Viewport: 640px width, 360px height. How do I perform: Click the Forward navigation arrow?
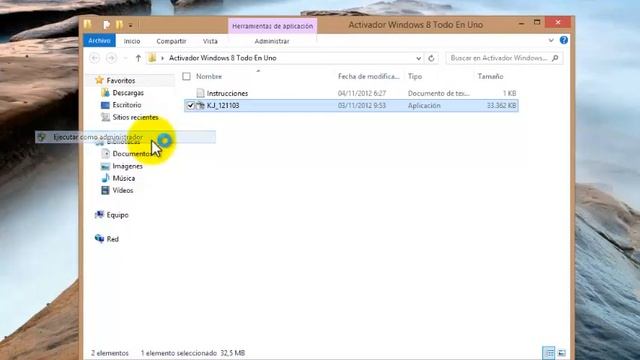tap(111, 58)
